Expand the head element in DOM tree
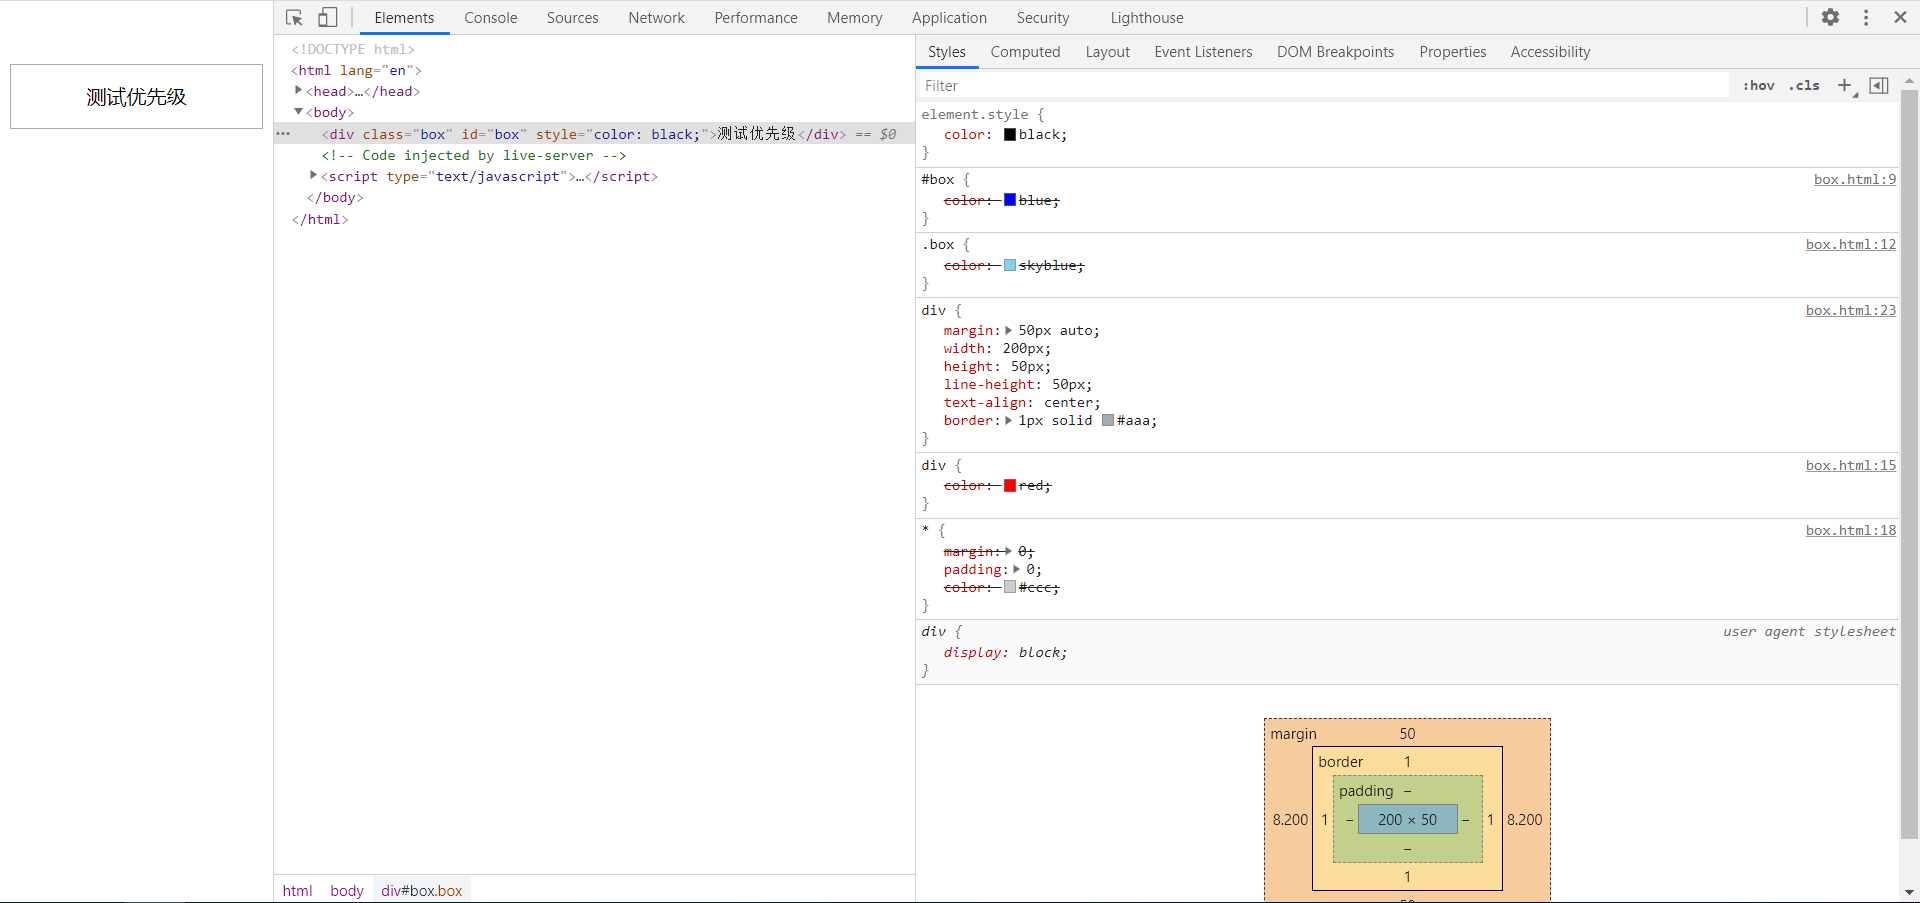 point(298,91)
